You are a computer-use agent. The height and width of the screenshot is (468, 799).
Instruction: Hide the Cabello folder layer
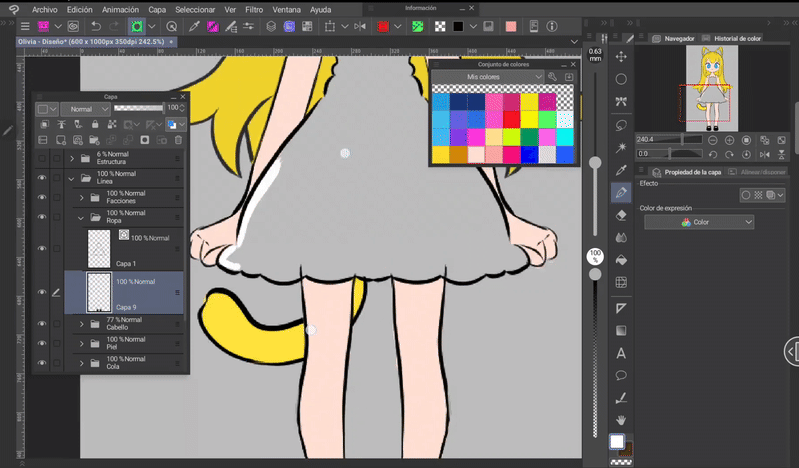(x=42, y=323)
